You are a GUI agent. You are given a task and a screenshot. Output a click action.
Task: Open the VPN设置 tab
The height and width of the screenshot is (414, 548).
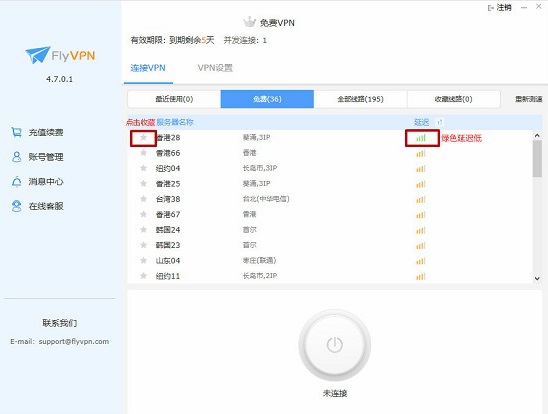215,68
